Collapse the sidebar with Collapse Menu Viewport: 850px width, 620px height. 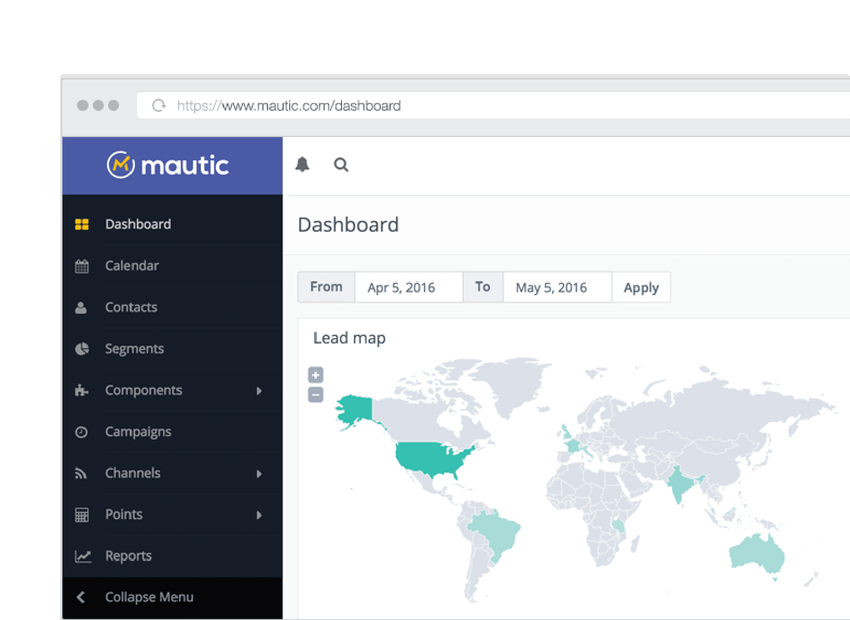[x=148, y=597]
